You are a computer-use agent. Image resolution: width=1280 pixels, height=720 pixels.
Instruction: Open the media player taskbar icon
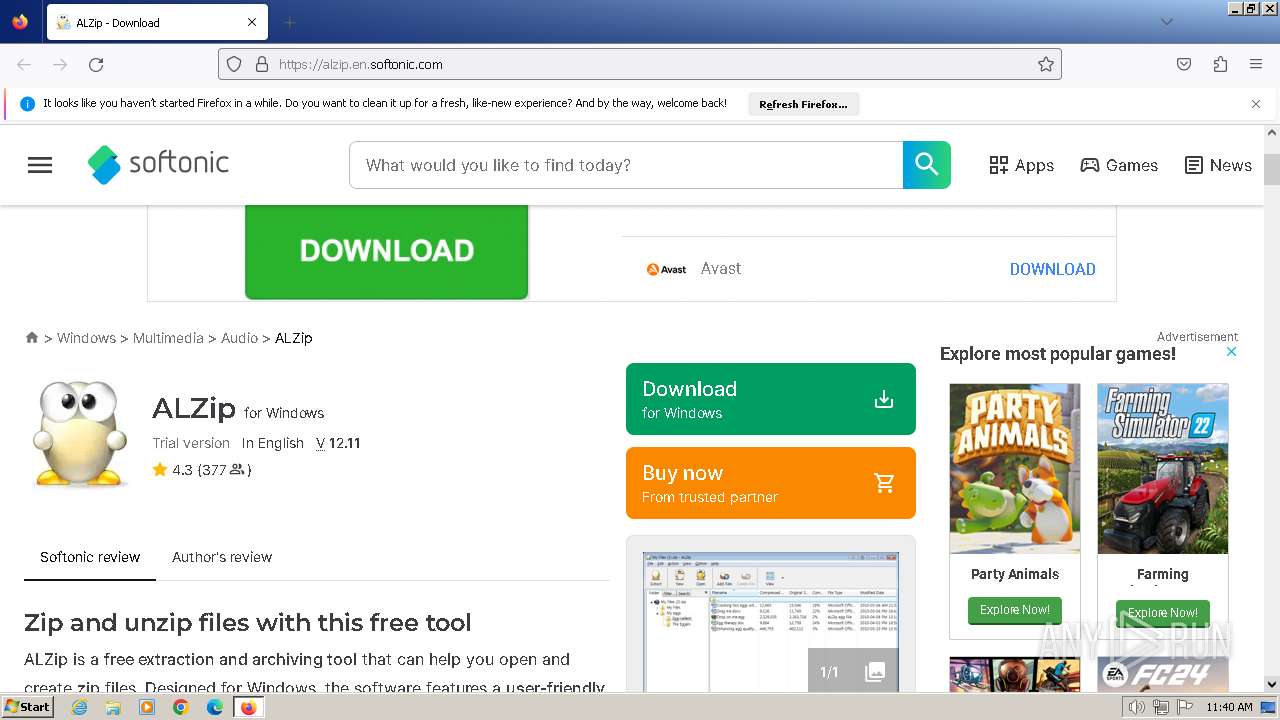click(147, 707)
